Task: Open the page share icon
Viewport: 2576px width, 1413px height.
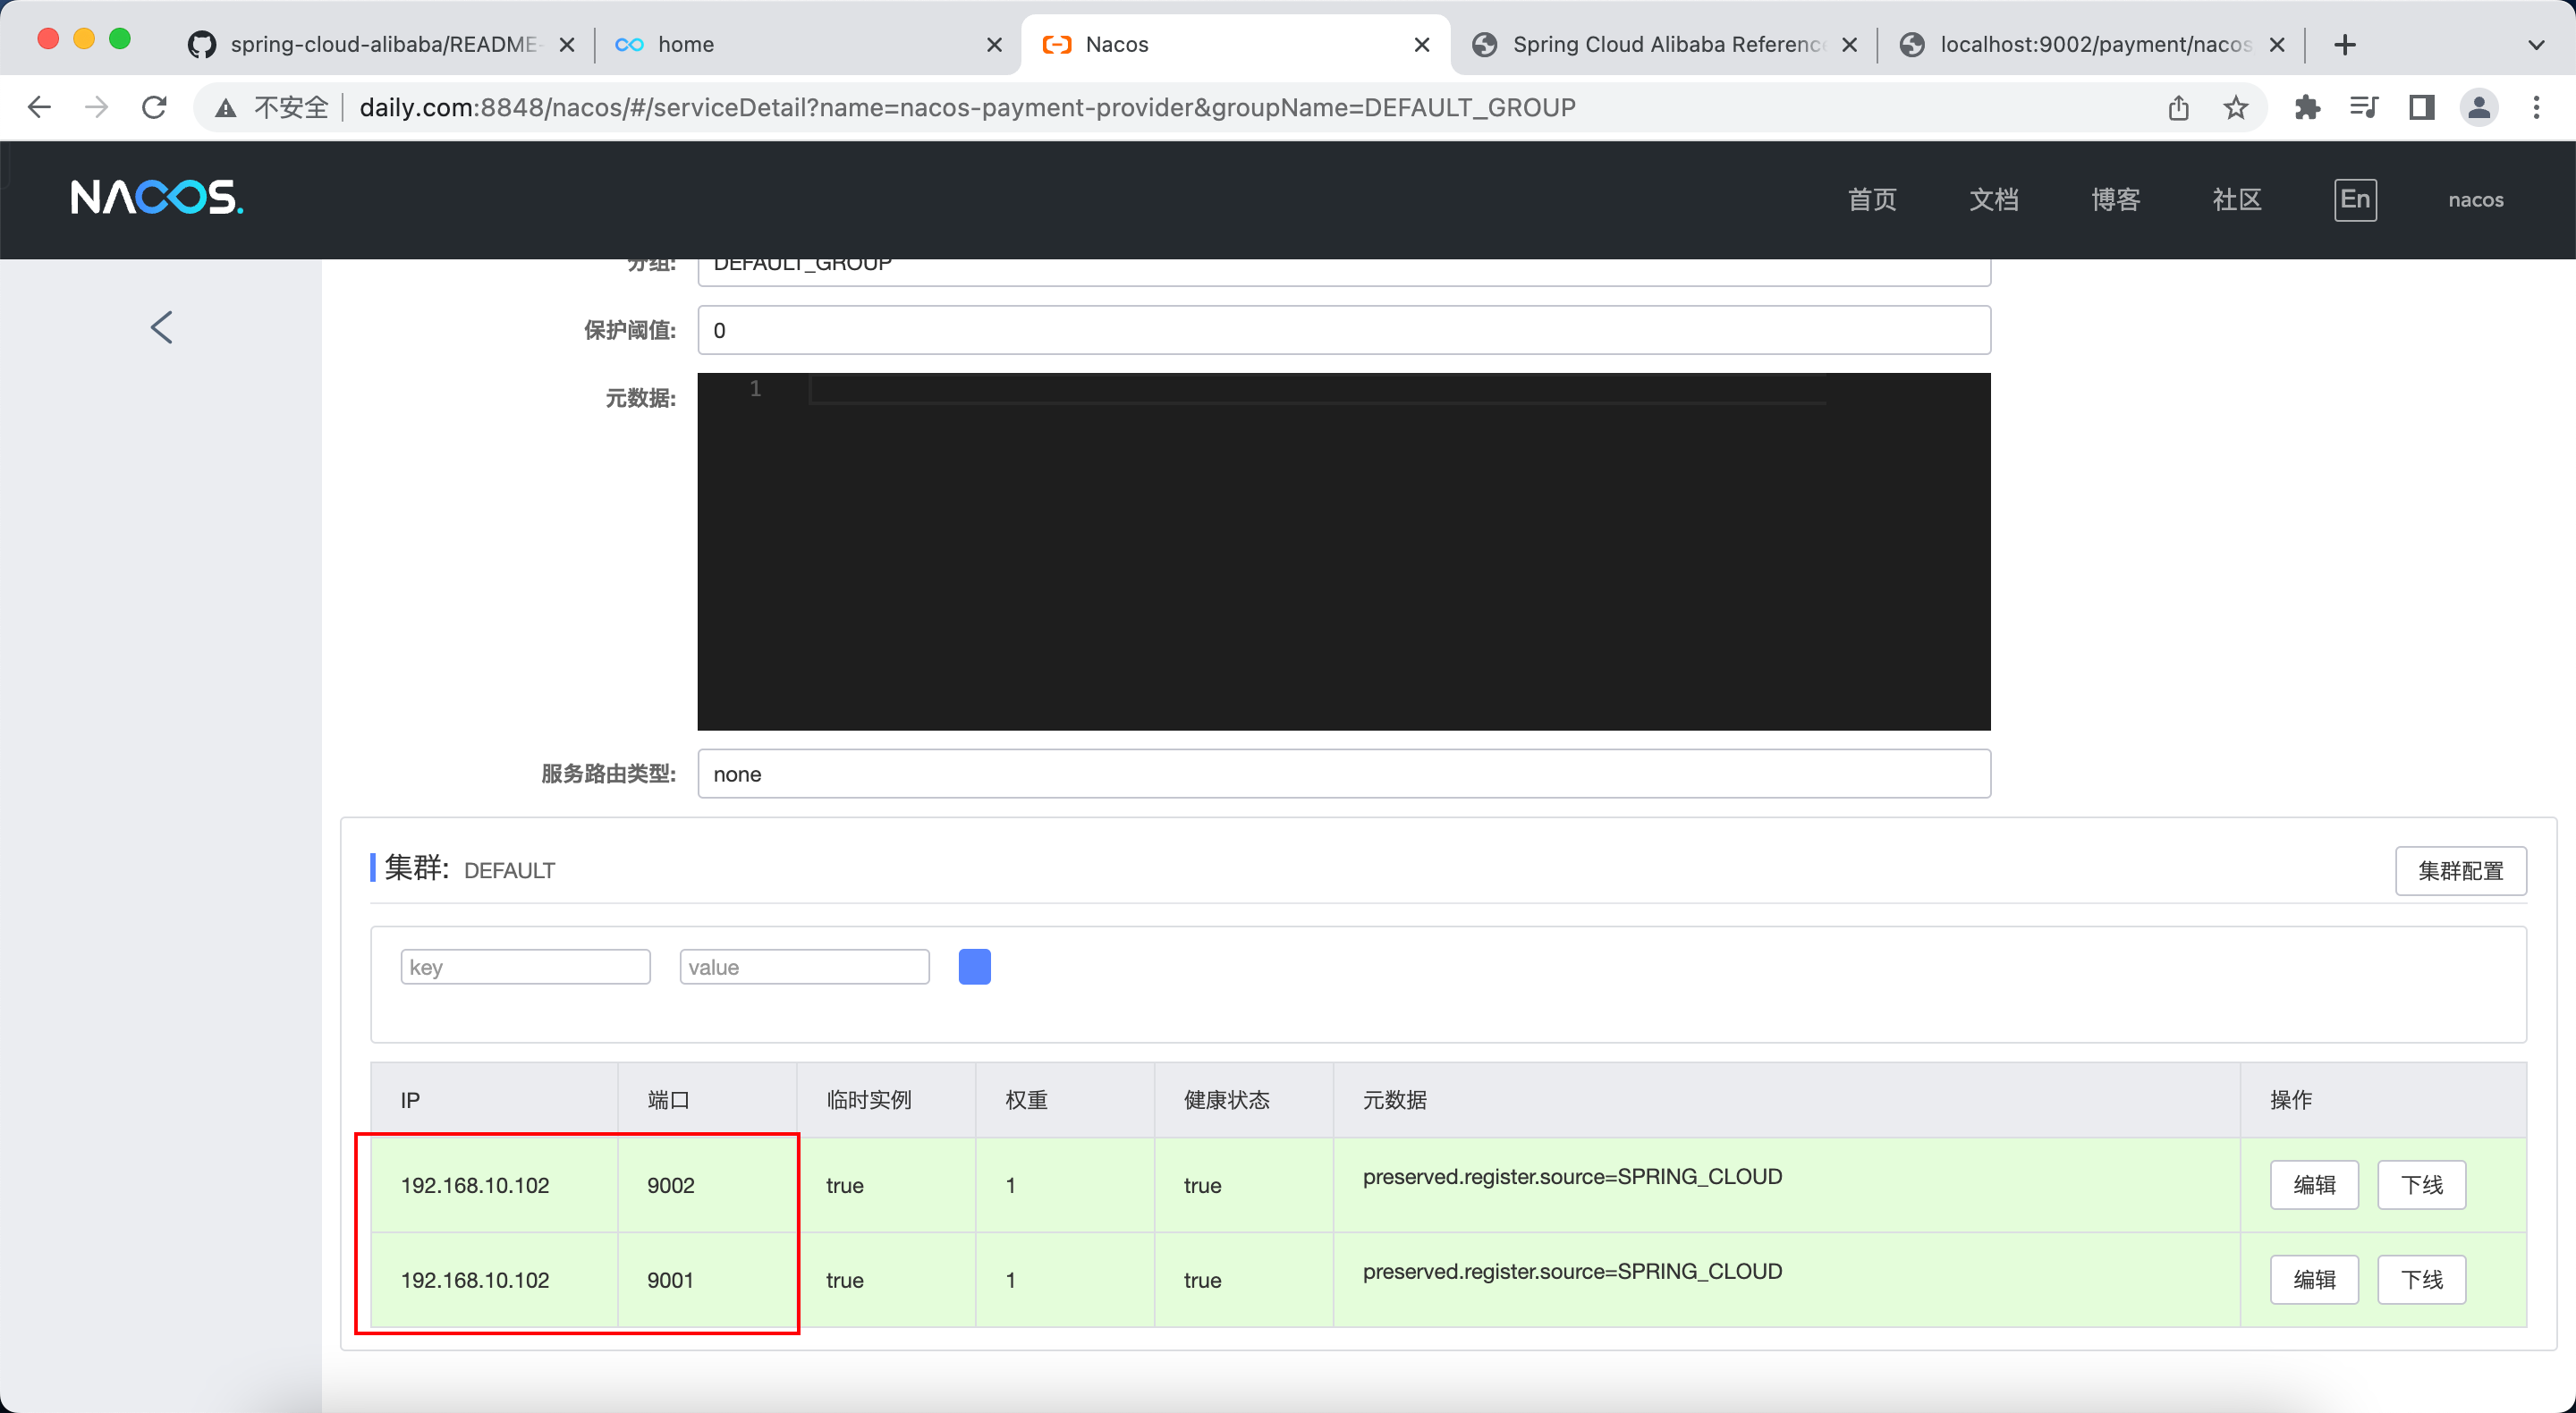Action: pos(2178,107)
